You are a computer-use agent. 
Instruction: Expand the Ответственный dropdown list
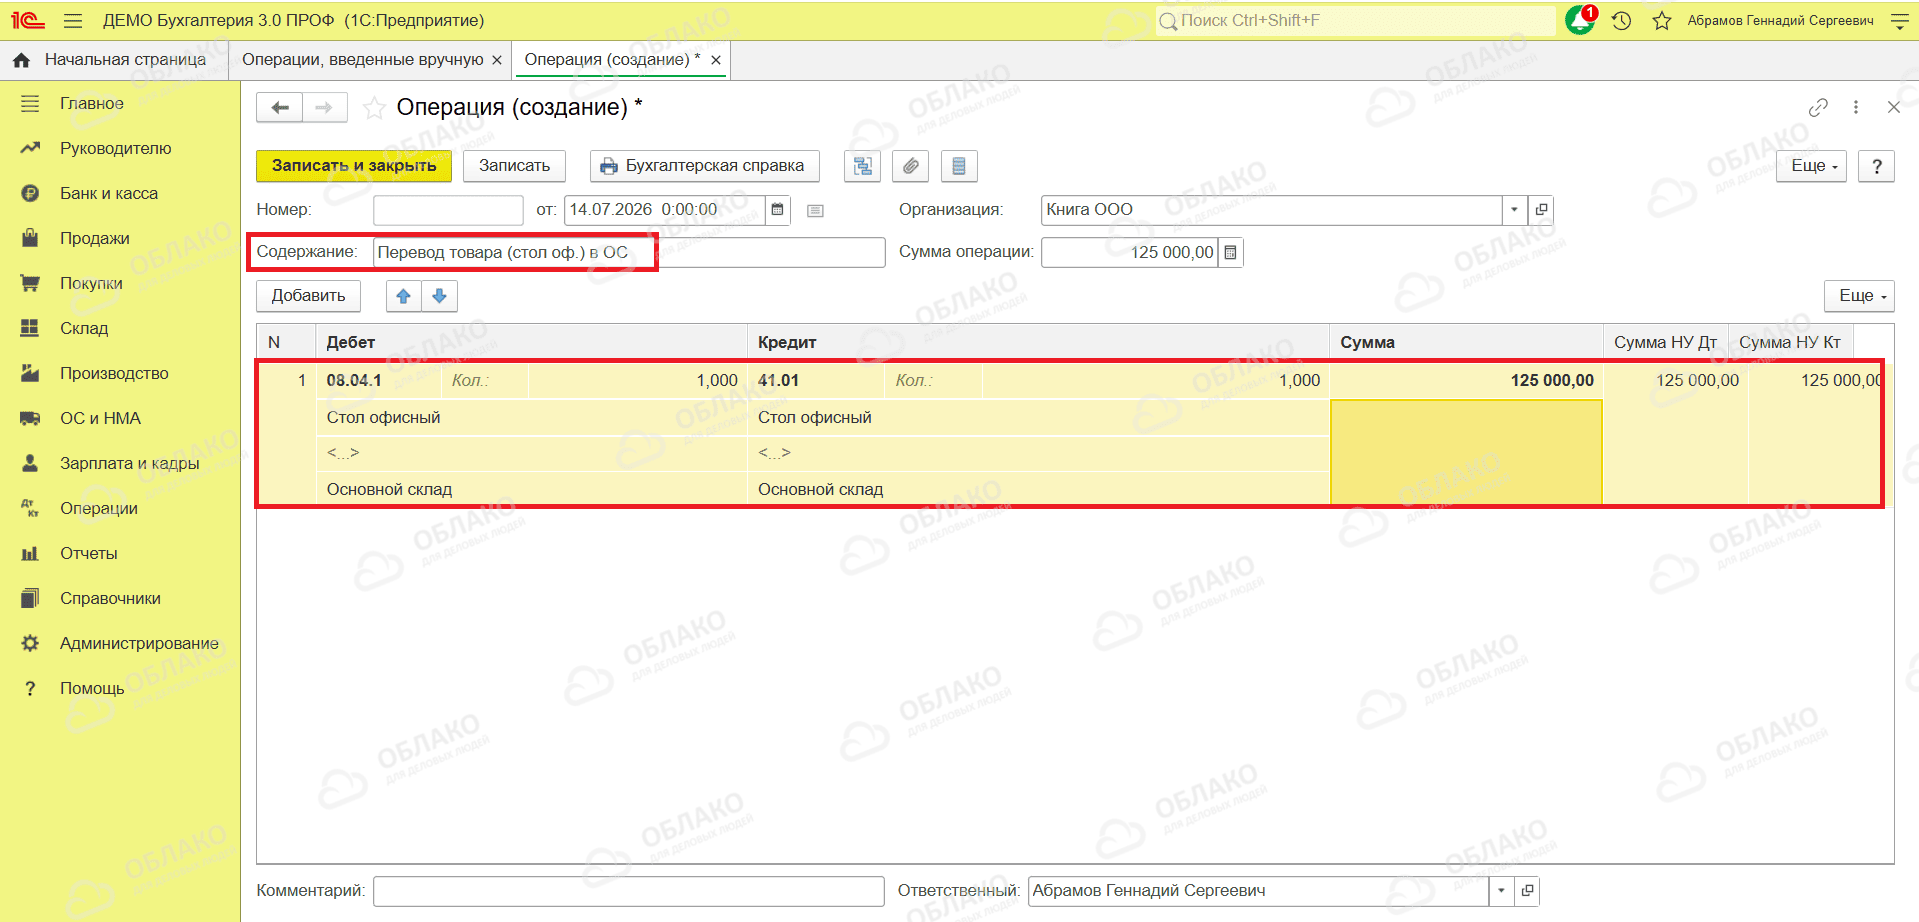(x=1501, y=891)
